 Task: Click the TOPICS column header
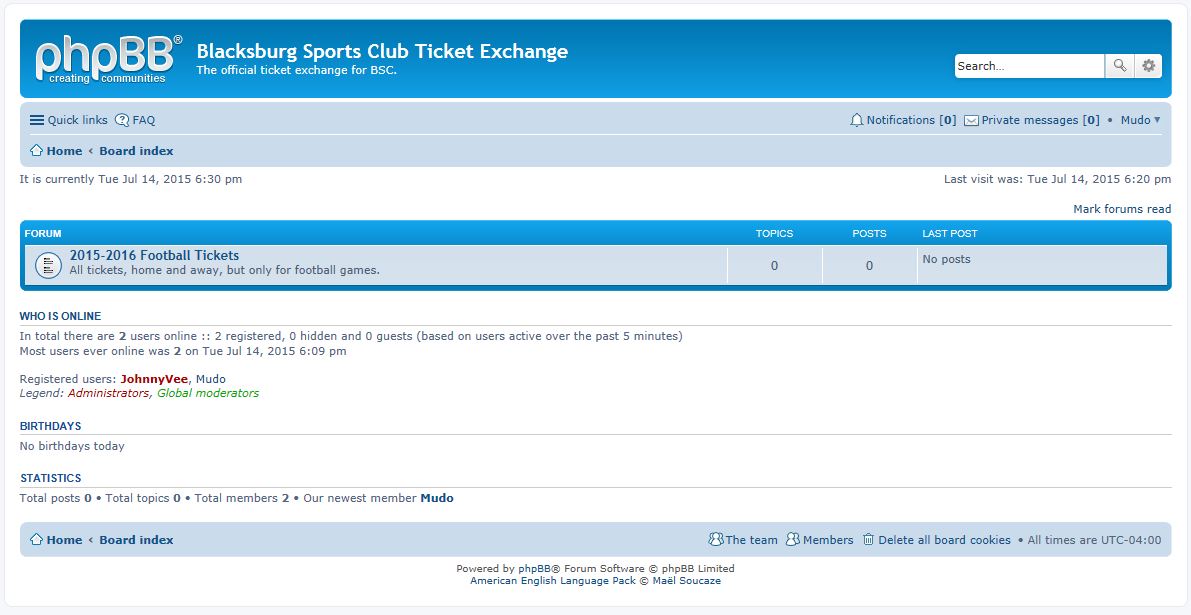pos(774,233)
